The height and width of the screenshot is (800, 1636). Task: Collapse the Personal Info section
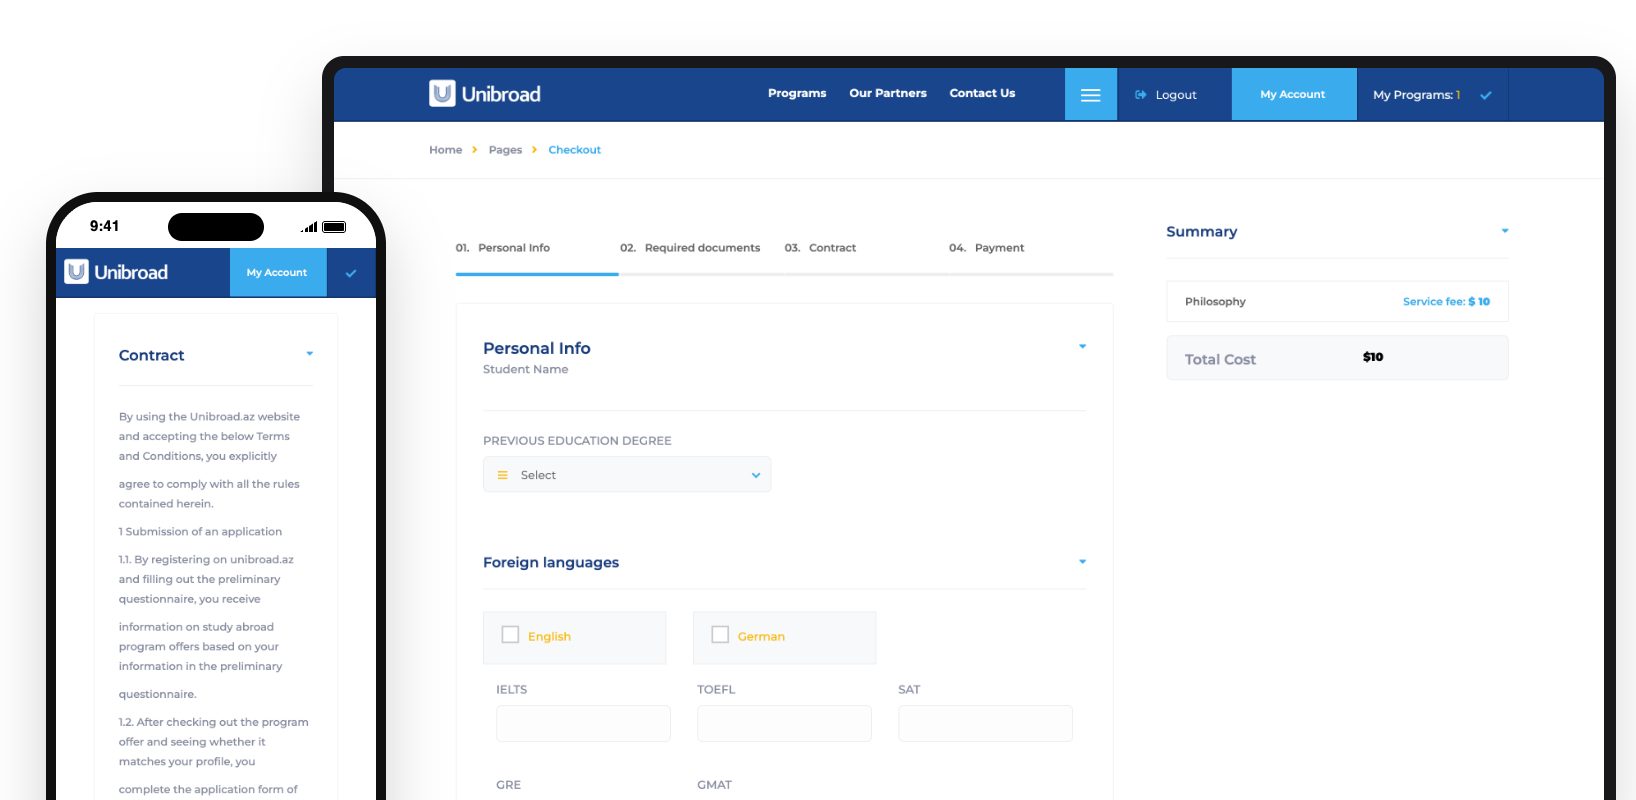point(1082,347)
